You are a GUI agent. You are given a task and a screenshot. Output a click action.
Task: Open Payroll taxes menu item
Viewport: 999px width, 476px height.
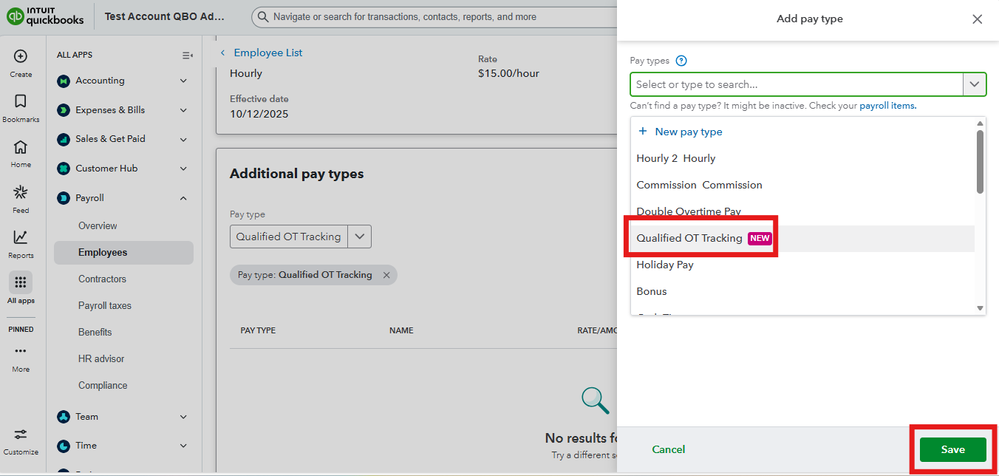(x=104, y=306)
